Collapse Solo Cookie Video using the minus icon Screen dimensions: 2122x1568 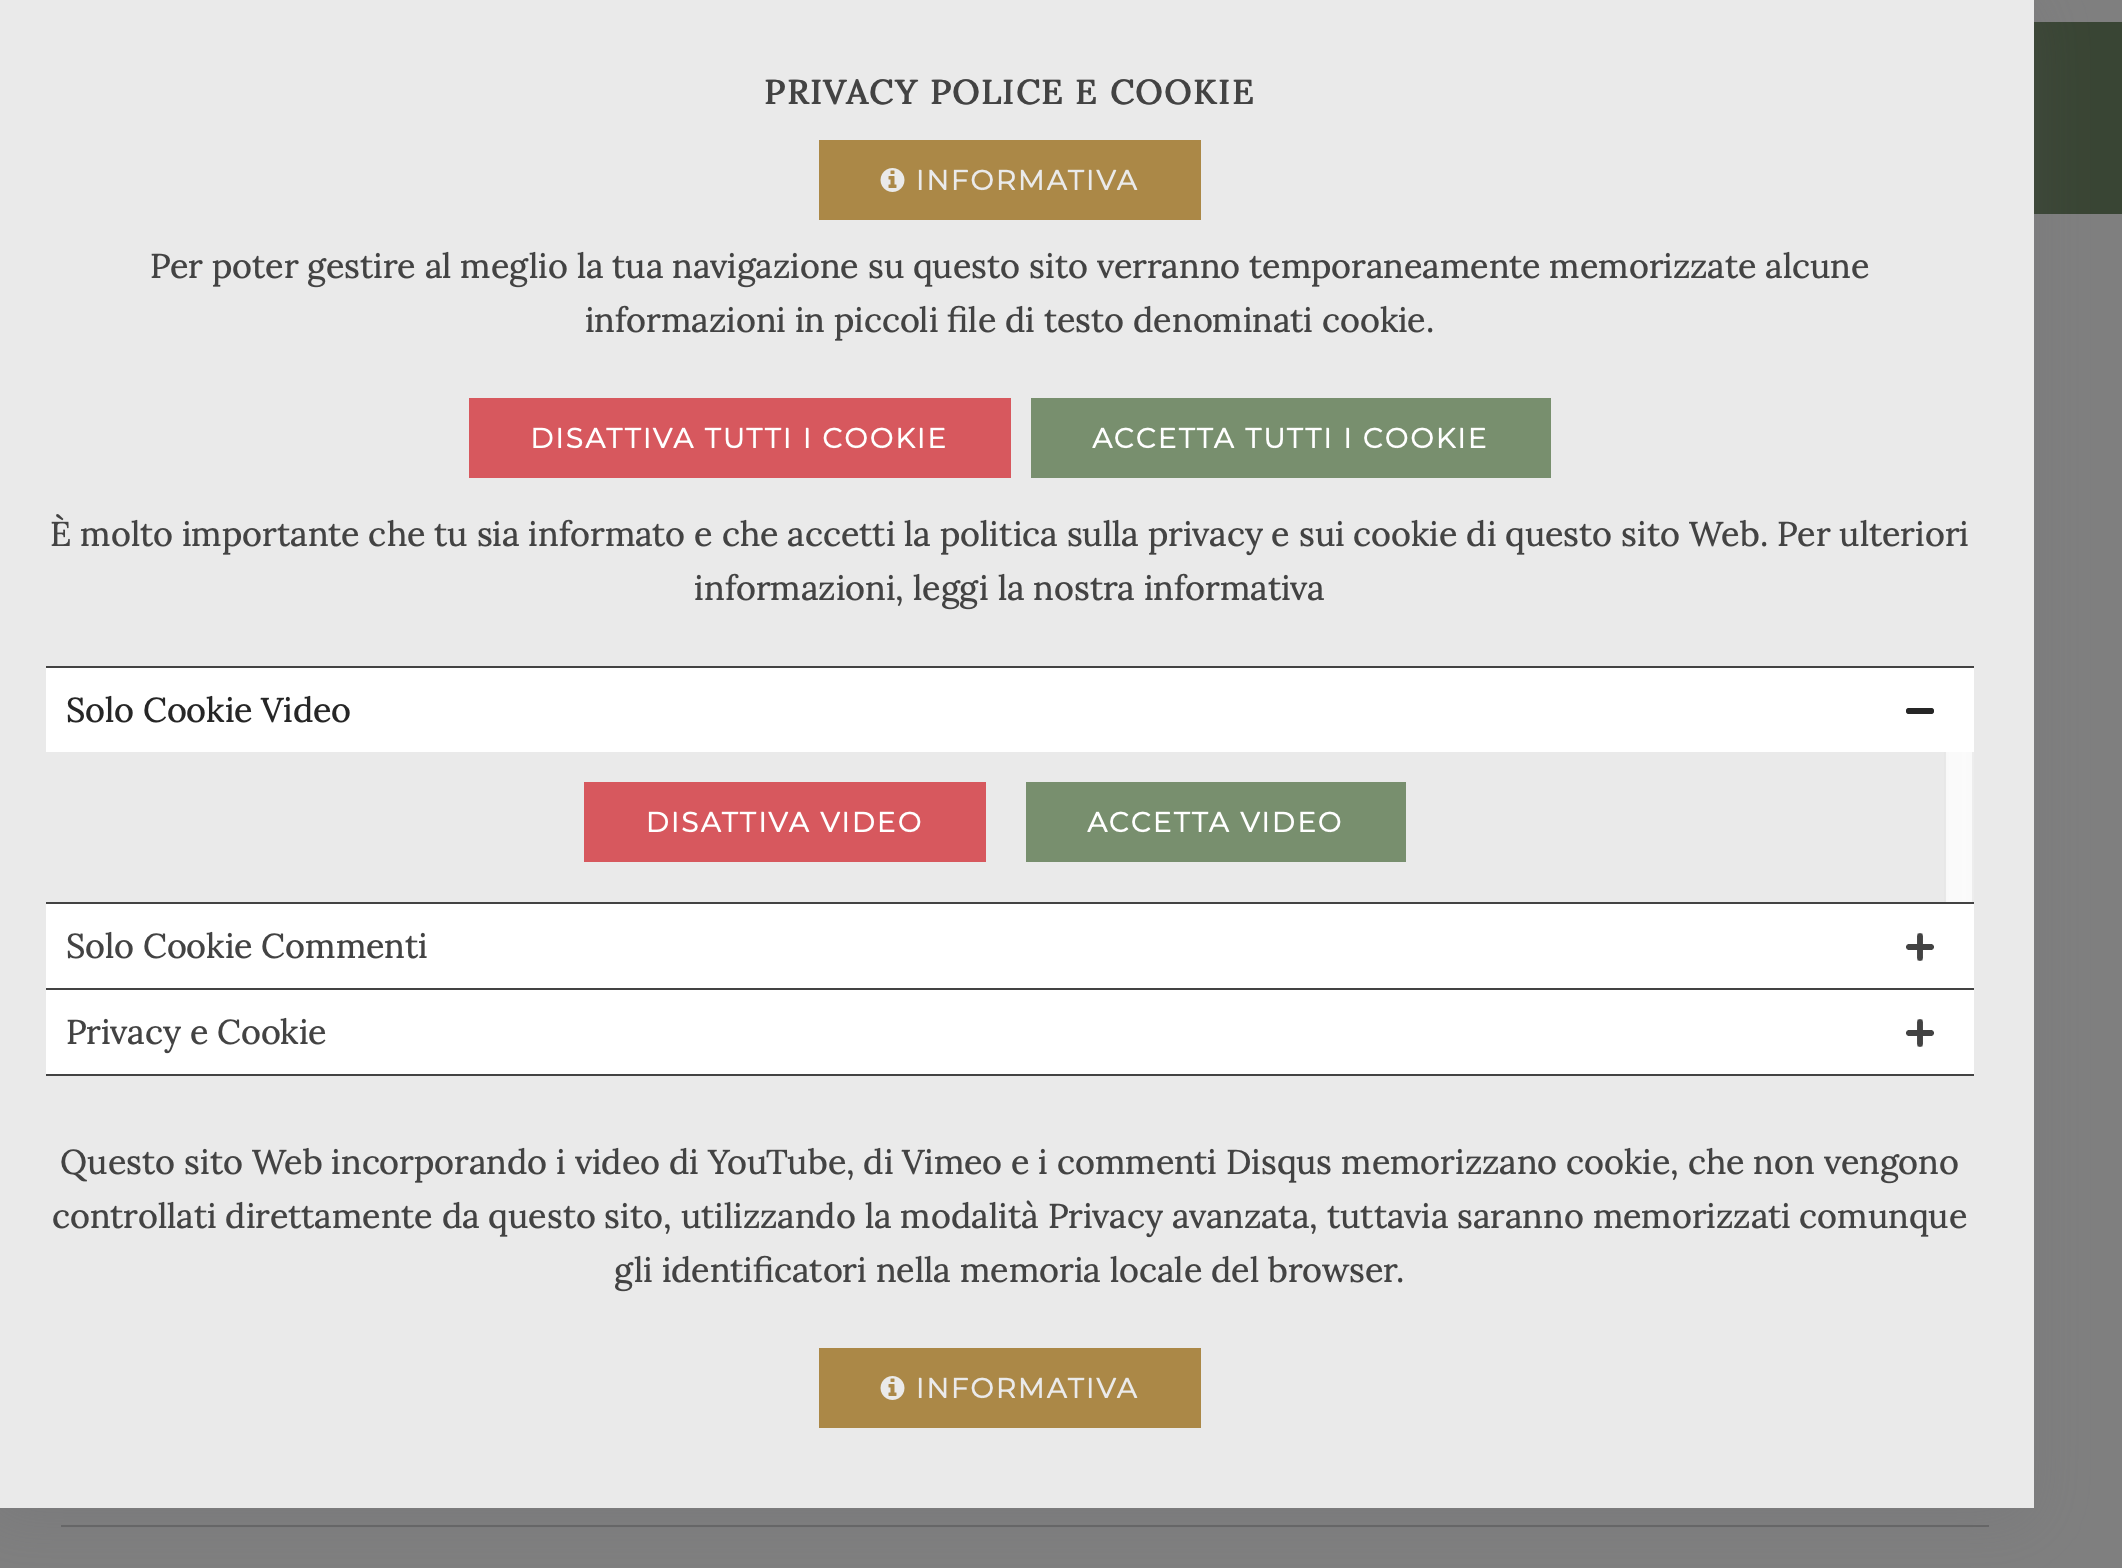tap(1919, 711)
